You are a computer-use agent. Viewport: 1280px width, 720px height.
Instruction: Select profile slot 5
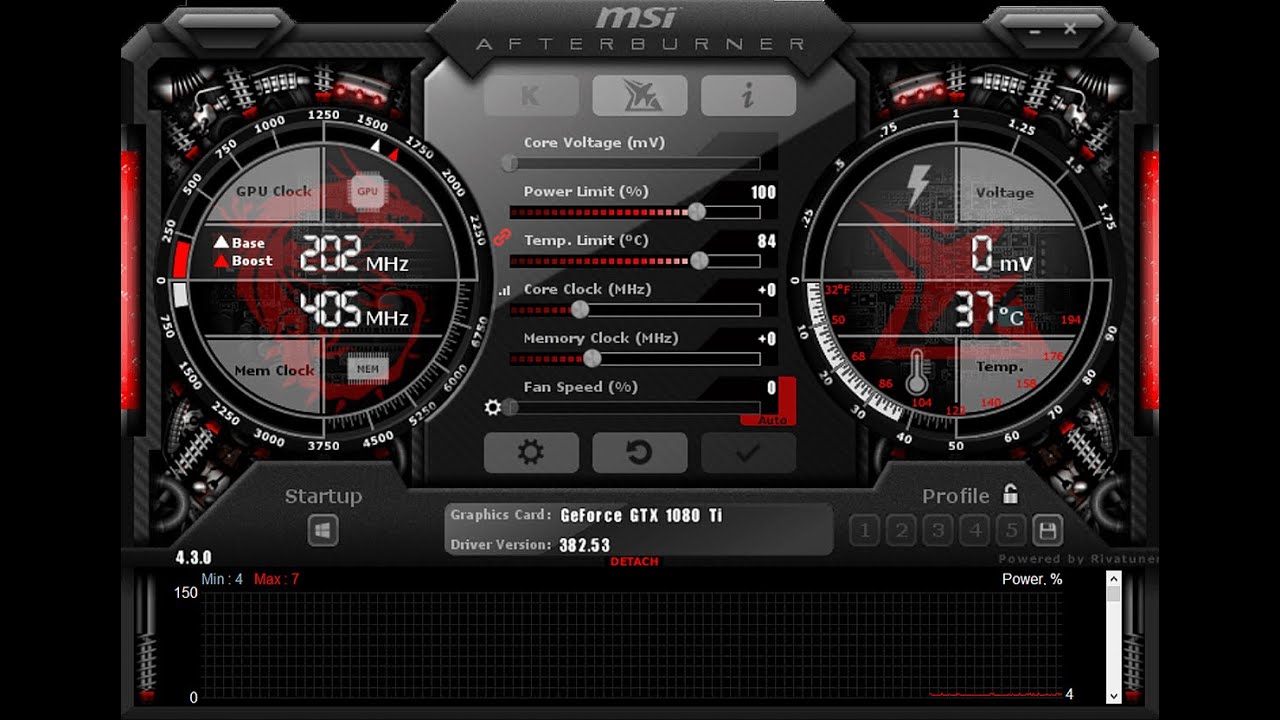[1012, 530]
